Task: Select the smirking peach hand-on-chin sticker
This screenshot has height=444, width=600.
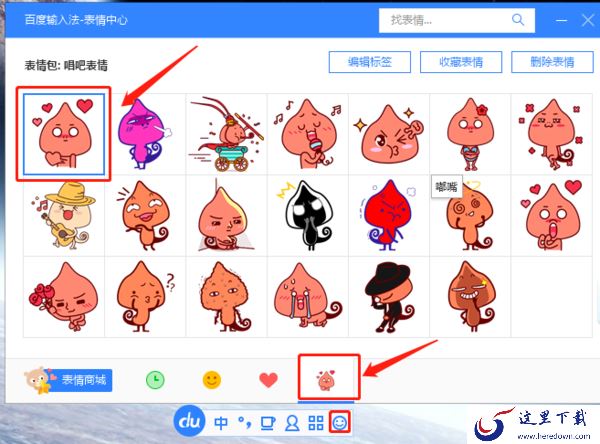Action: point(145,215)
